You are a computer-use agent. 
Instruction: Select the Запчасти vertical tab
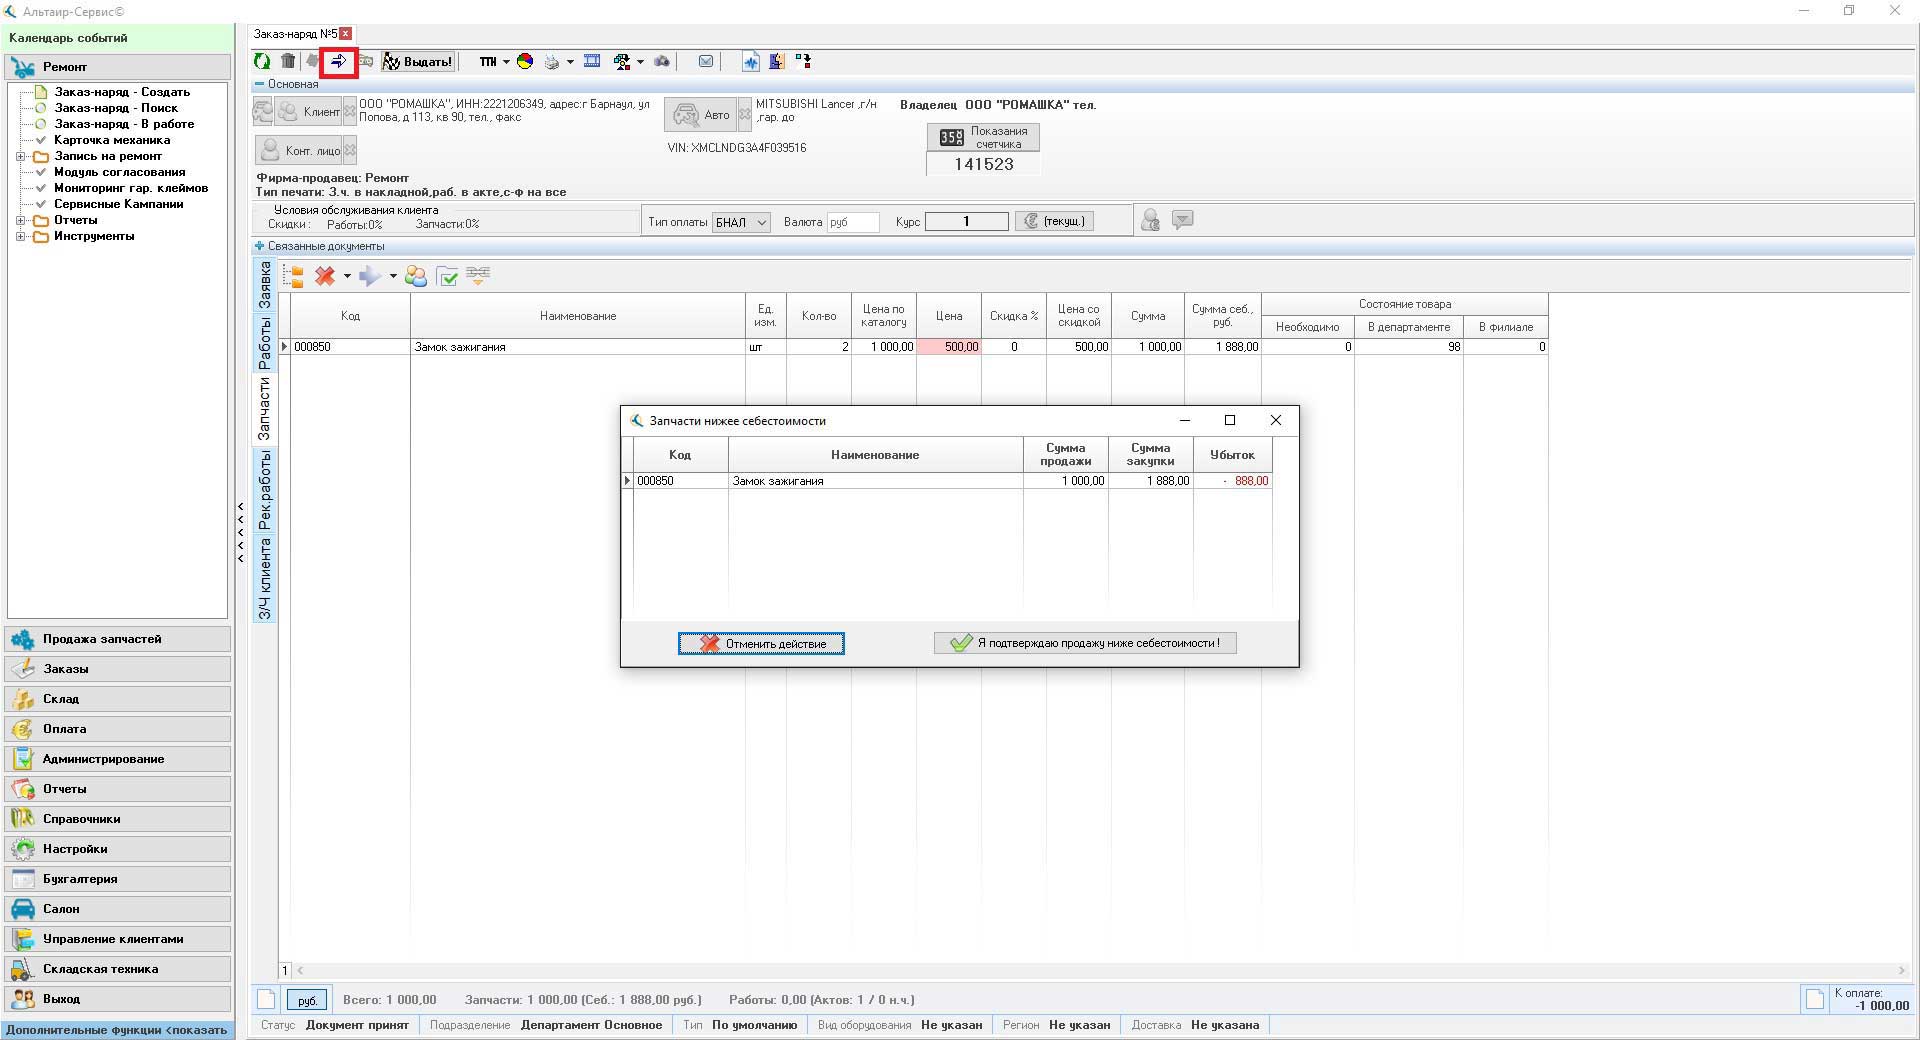264,410
